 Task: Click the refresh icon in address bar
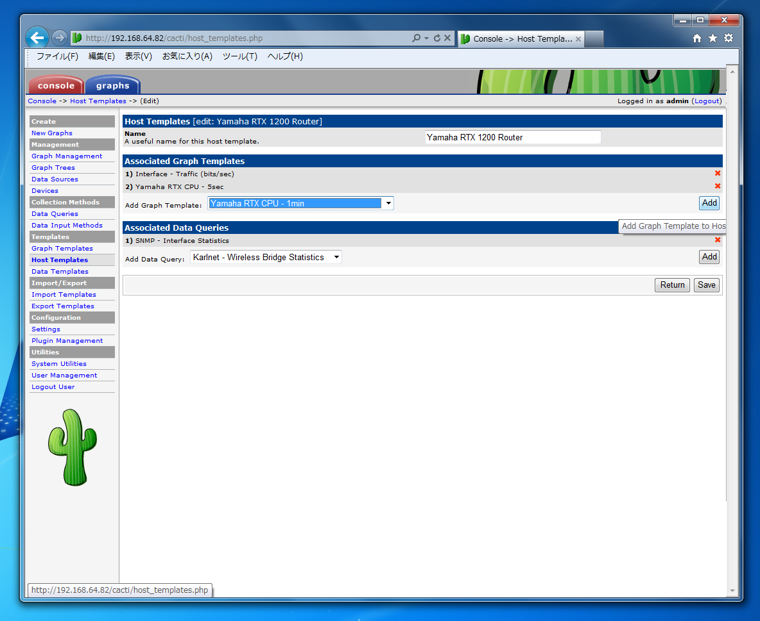click(x=437, y=38)
